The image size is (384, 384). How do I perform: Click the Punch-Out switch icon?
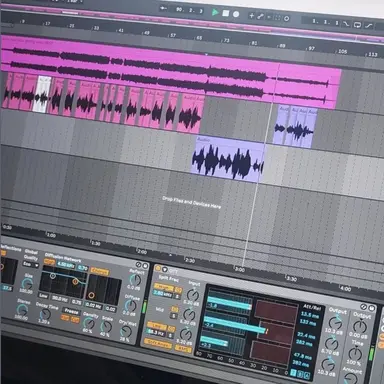[x=368, y=26]
